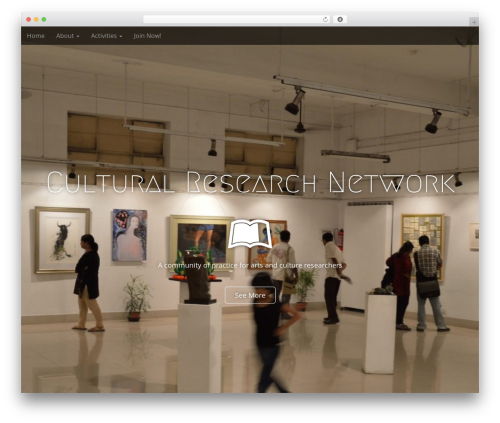Click the browser reload icon
This screenshot has width=500, height=423.
(325, 19)
